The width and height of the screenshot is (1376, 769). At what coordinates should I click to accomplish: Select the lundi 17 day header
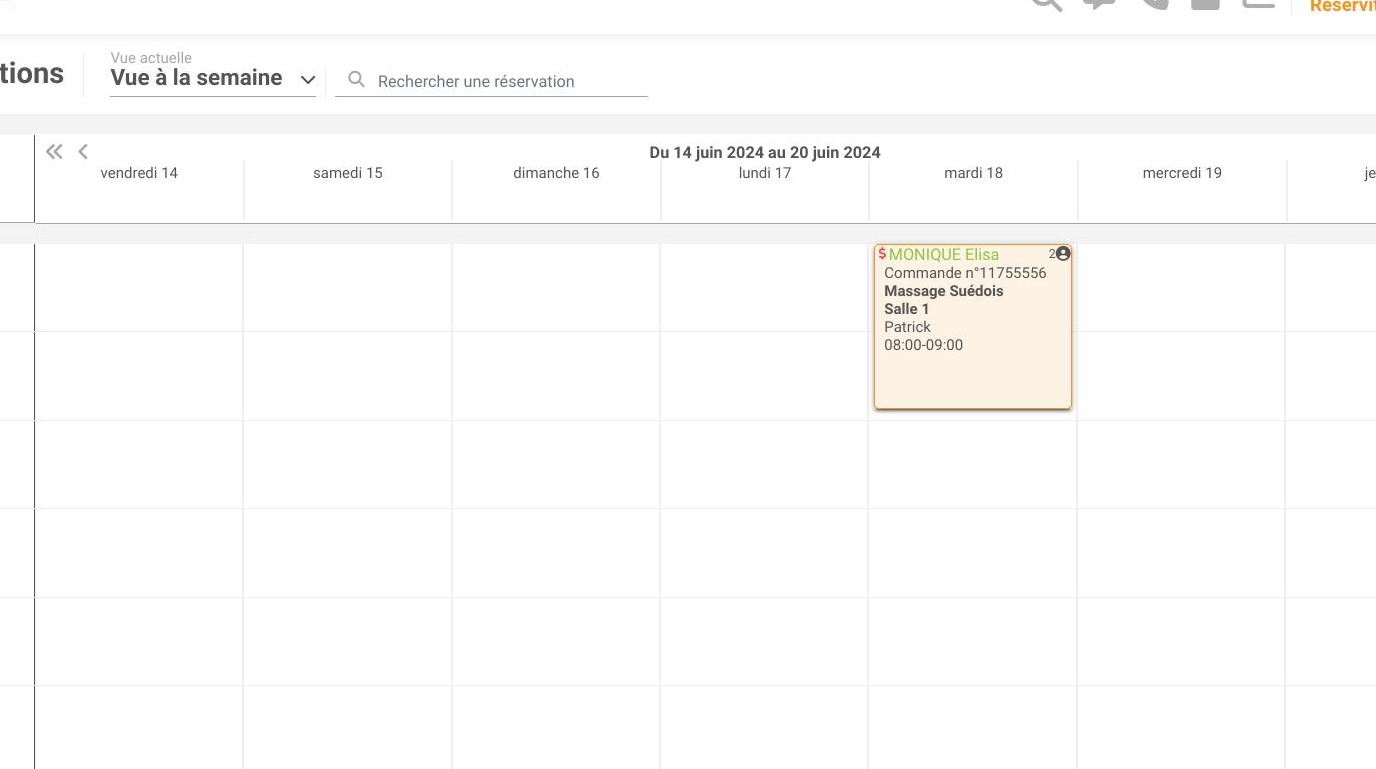[765, 173]
